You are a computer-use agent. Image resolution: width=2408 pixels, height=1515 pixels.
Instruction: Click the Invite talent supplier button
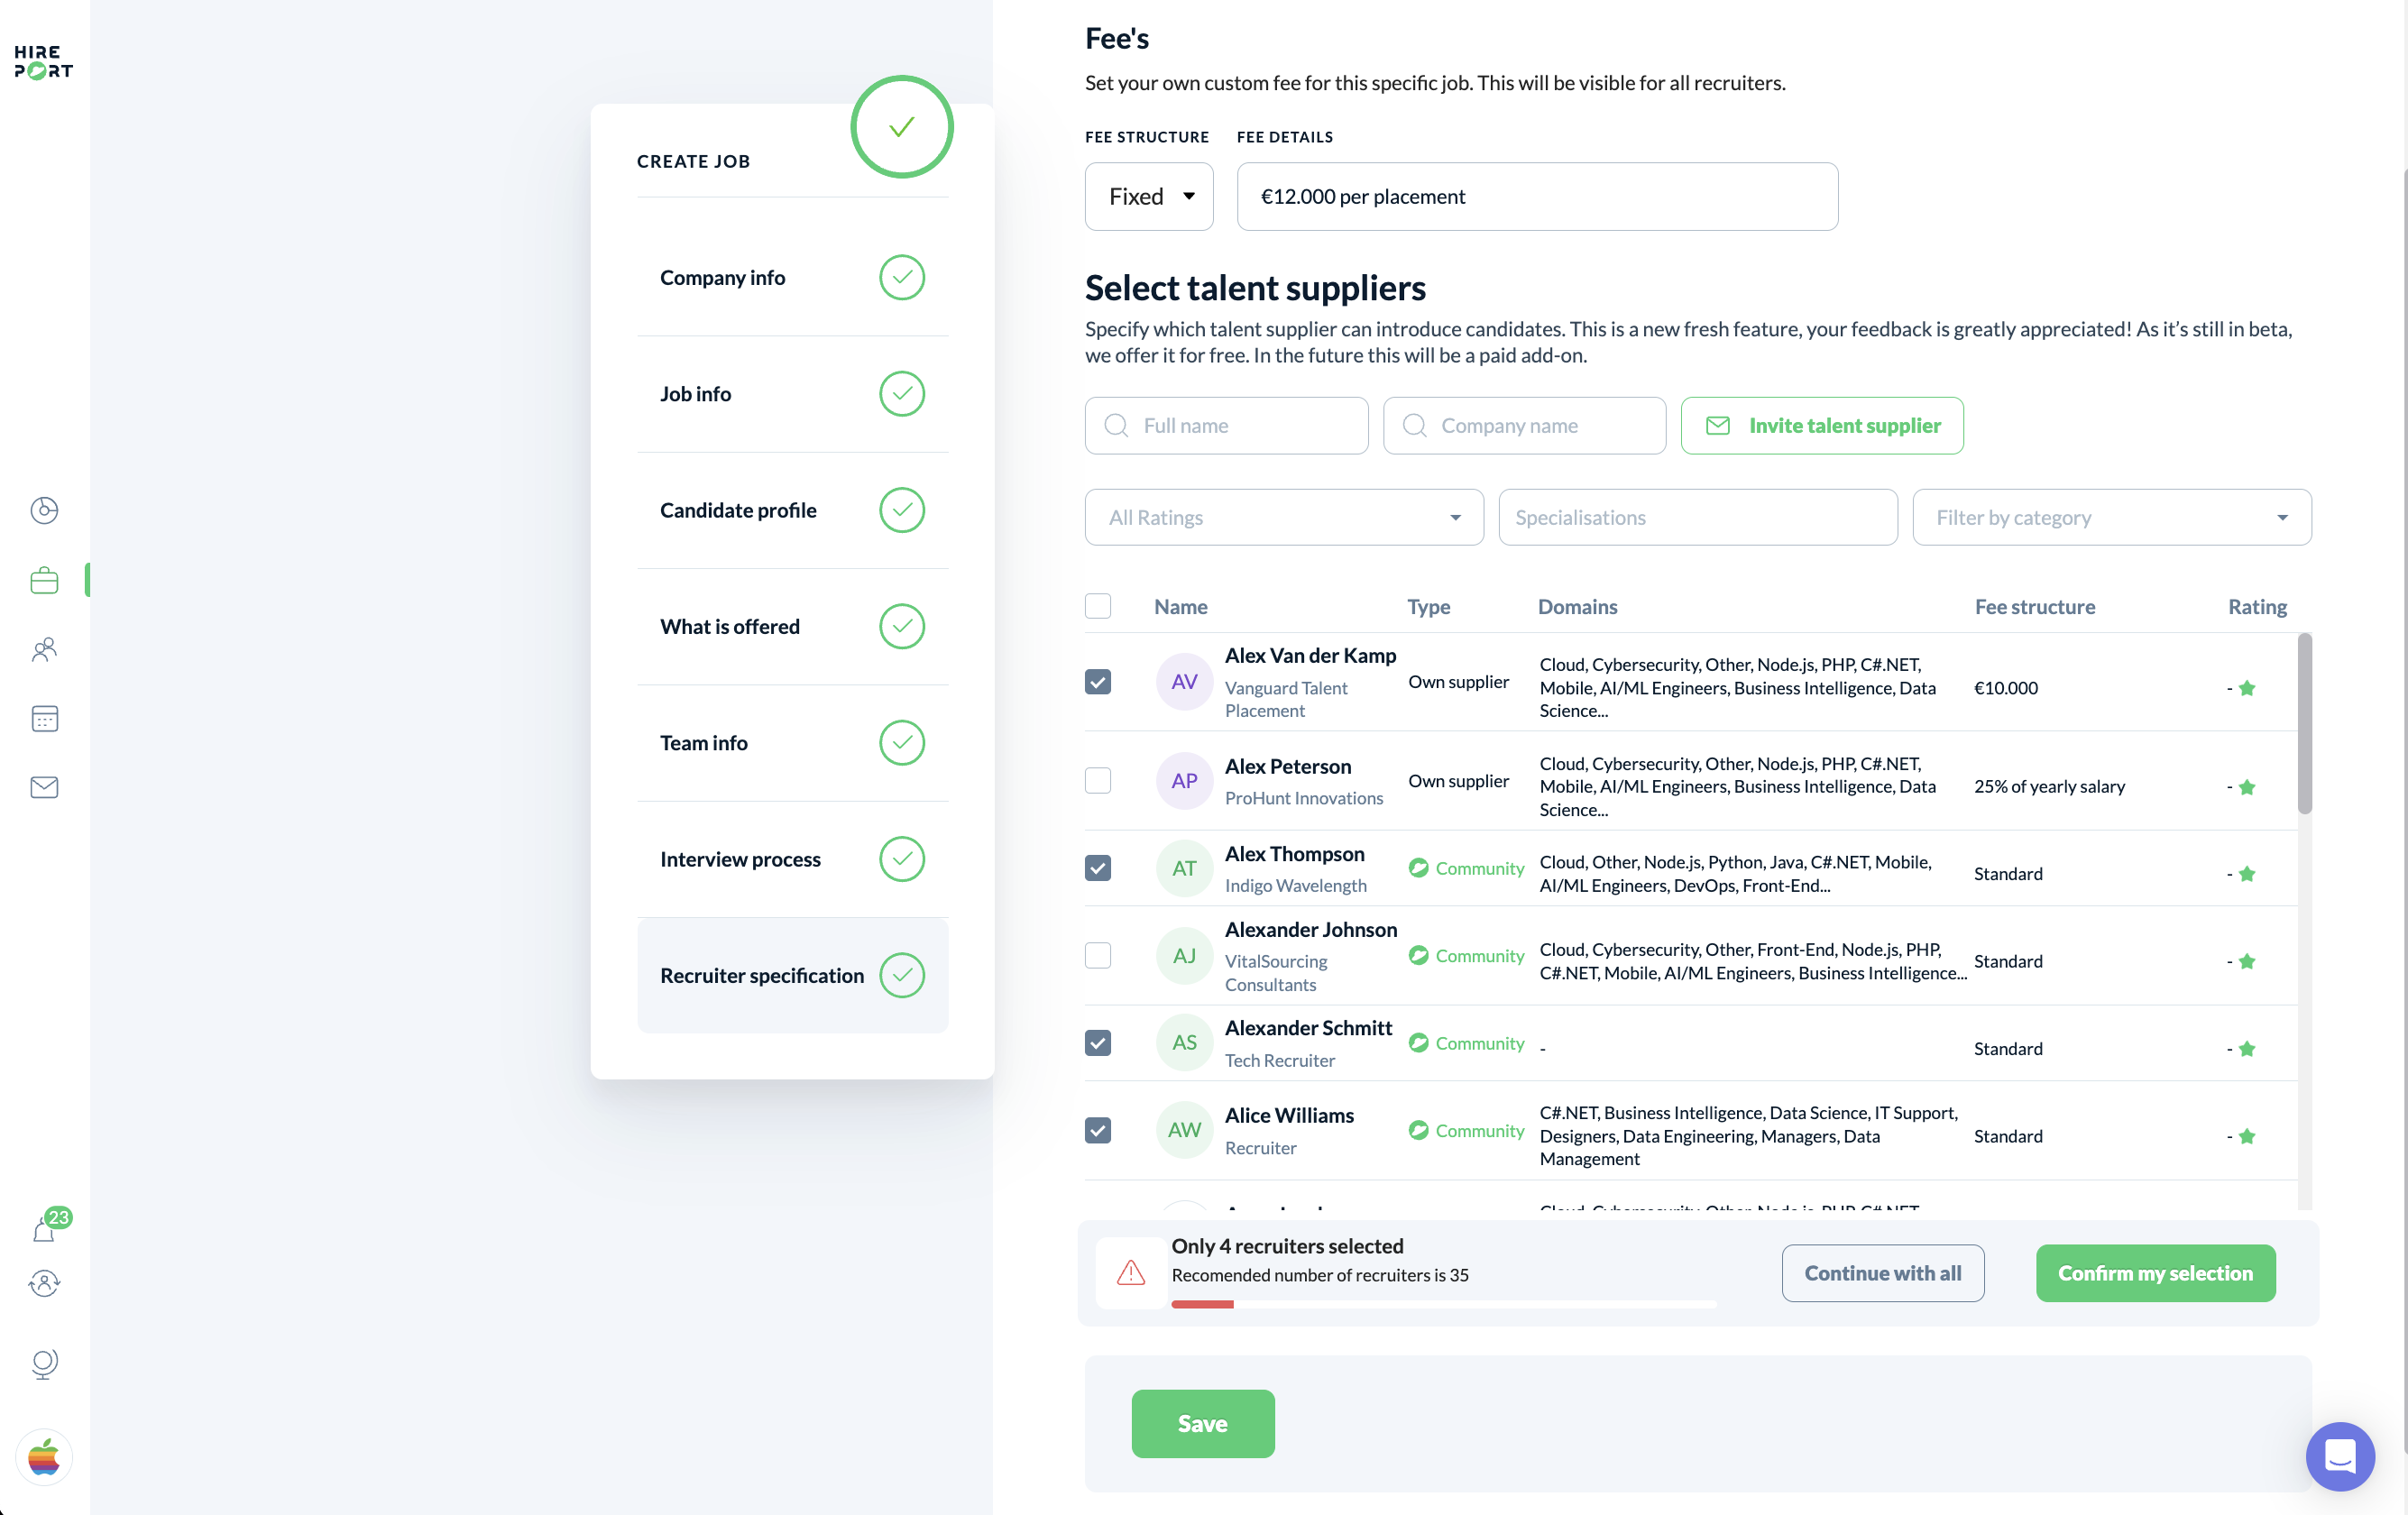coord(1822,425)
